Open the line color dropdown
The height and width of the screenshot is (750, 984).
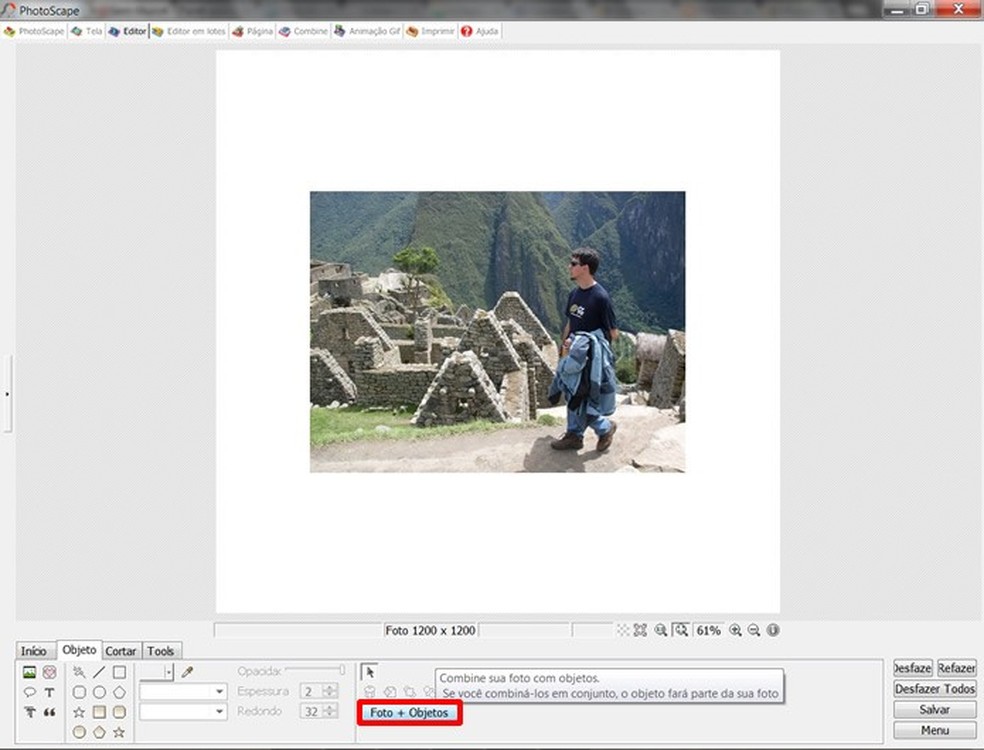click(168, 672)
